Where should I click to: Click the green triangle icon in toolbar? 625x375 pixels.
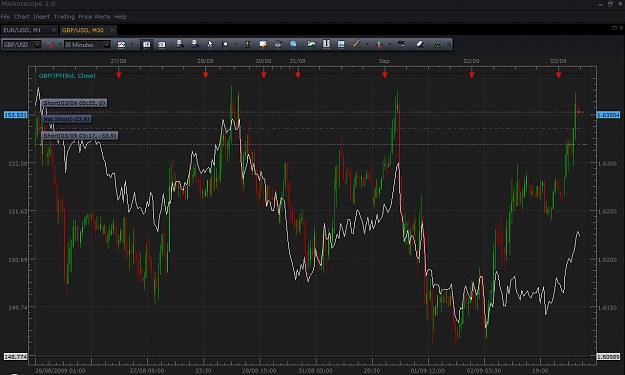coord(437,45)
